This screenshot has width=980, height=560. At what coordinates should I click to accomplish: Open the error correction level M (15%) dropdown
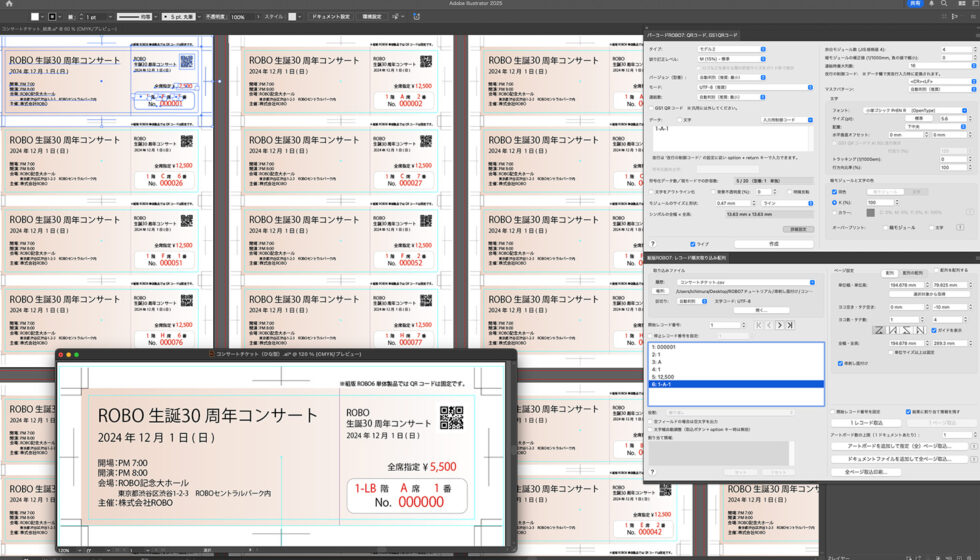tap(732, 59)
